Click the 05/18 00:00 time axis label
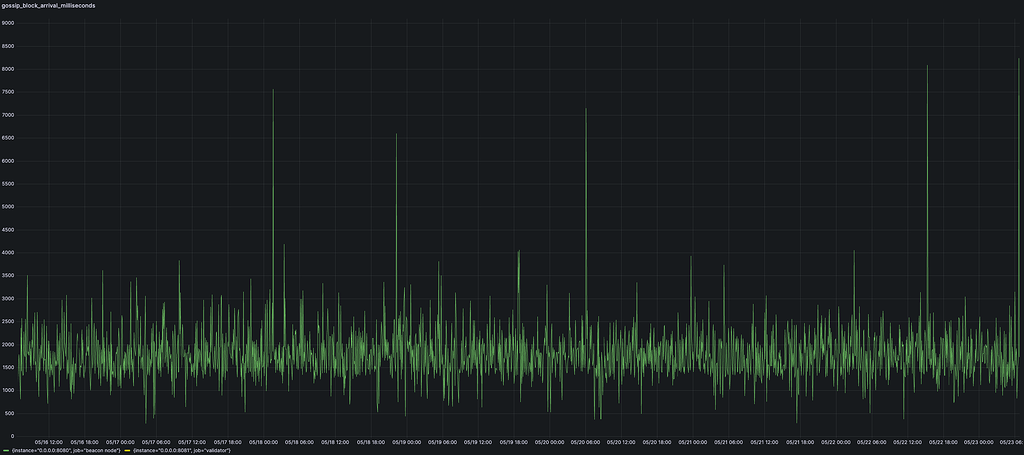The image size is (1024, 455). click(x=264, y=441)
